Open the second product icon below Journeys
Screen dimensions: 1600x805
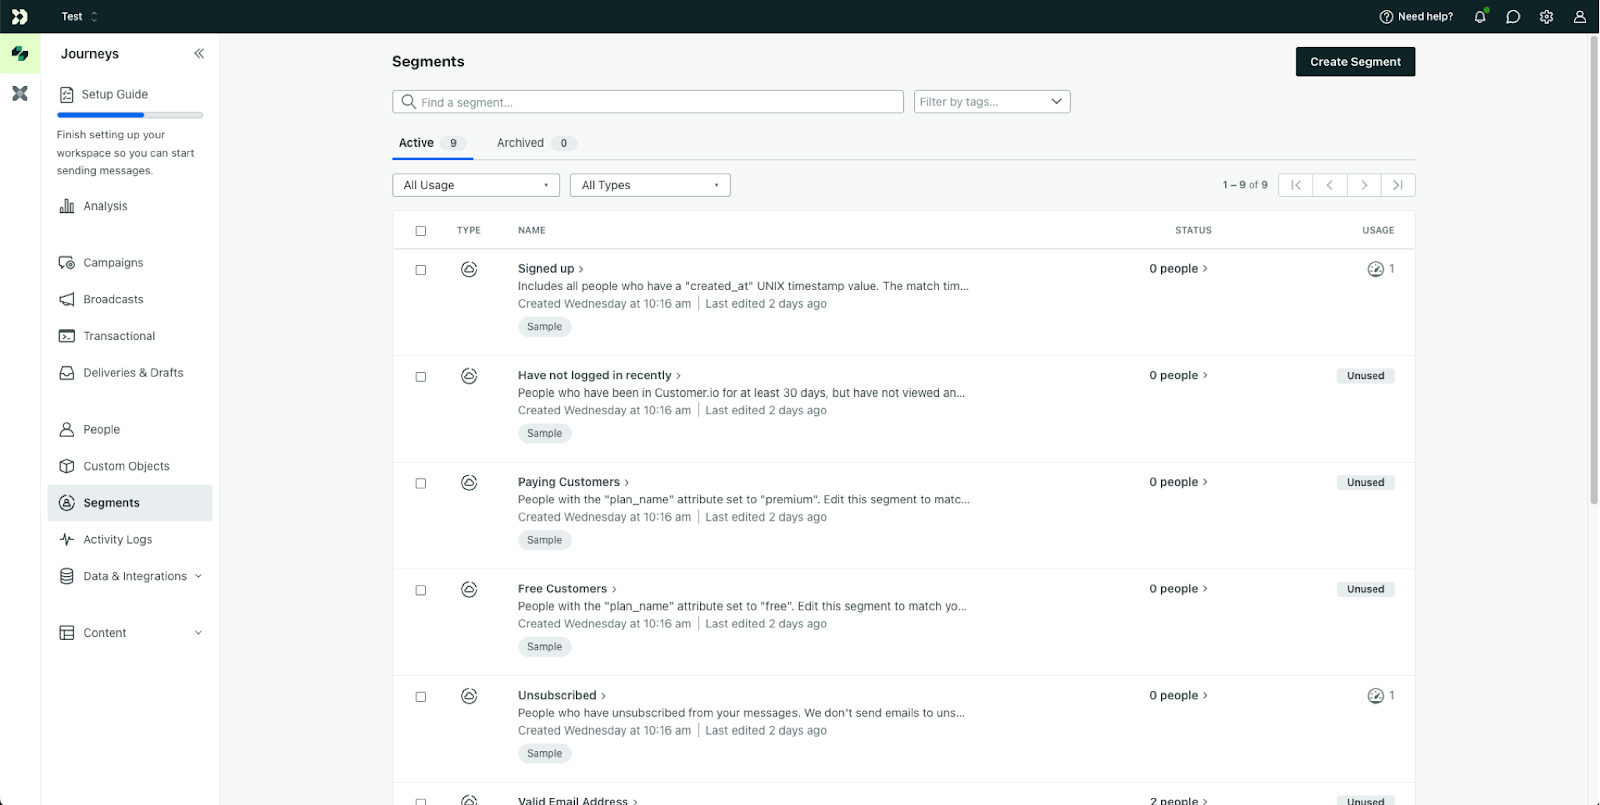[x=20, y=93]
